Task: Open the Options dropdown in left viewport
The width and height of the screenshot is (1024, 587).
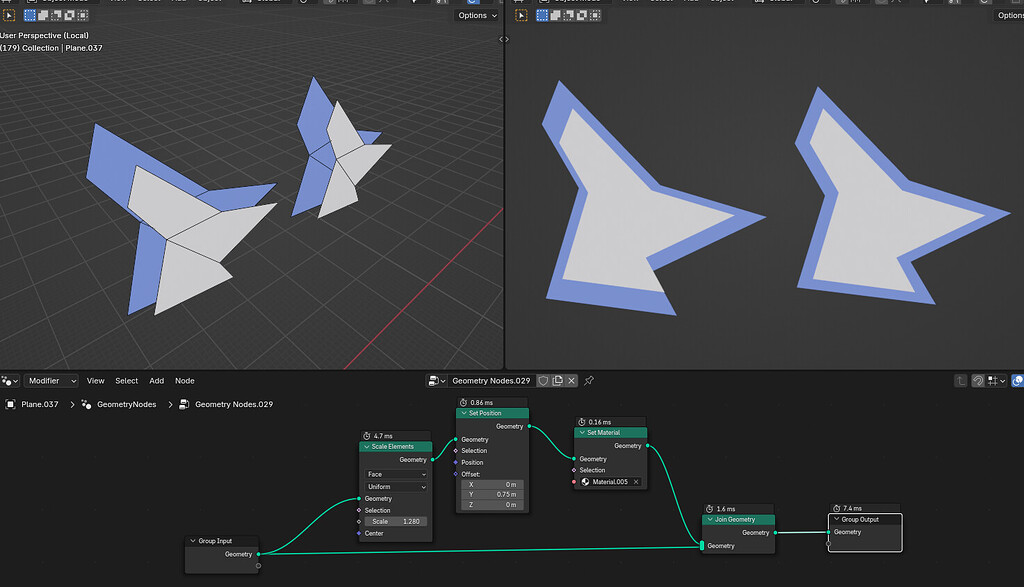Action: (x=477, y=15)
